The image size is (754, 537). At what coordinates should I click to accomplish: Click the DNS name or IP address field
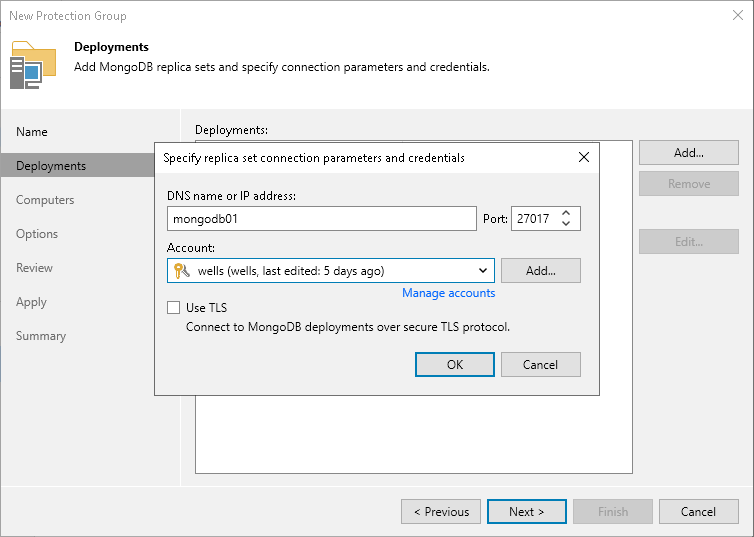pos(322,219)
